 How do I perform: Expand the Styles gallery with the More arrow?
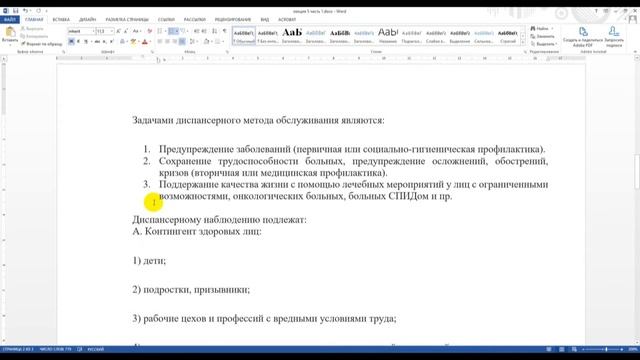[x=523, y=42]
